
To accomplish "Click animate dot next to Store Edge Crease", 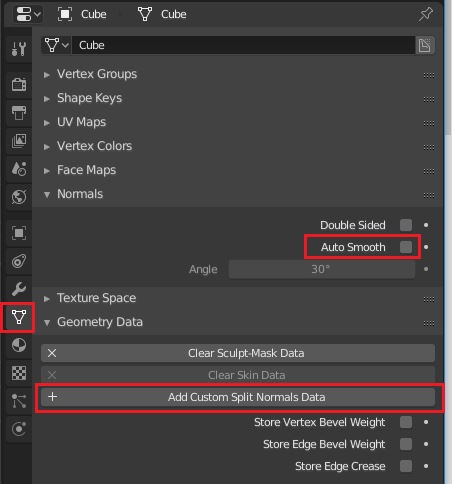I will point(426,466).
